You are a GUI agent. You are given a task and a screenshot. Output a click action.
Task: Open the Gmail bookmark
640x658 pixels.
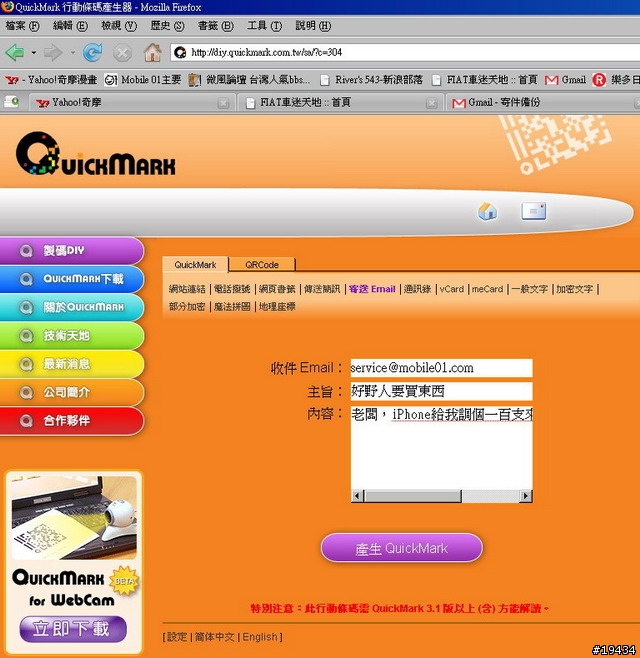pyautogui.click(x=565, y=80)
